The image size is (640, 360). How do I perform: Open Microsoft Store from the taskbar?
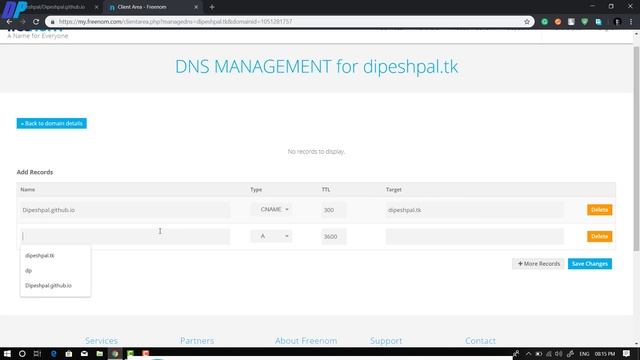69,353
